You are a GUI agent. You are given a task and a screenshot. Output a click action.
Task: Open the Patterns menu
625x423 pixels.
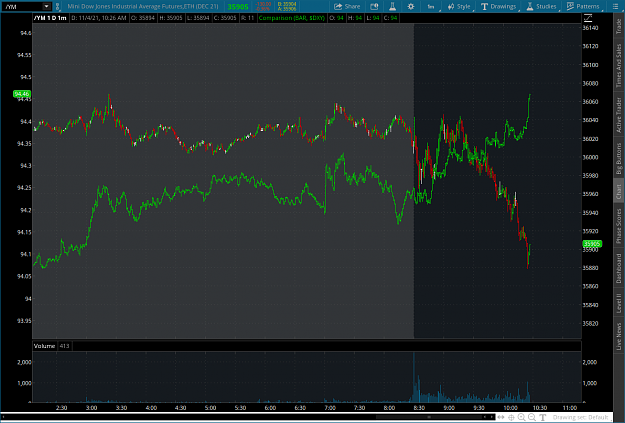(584, 6)
